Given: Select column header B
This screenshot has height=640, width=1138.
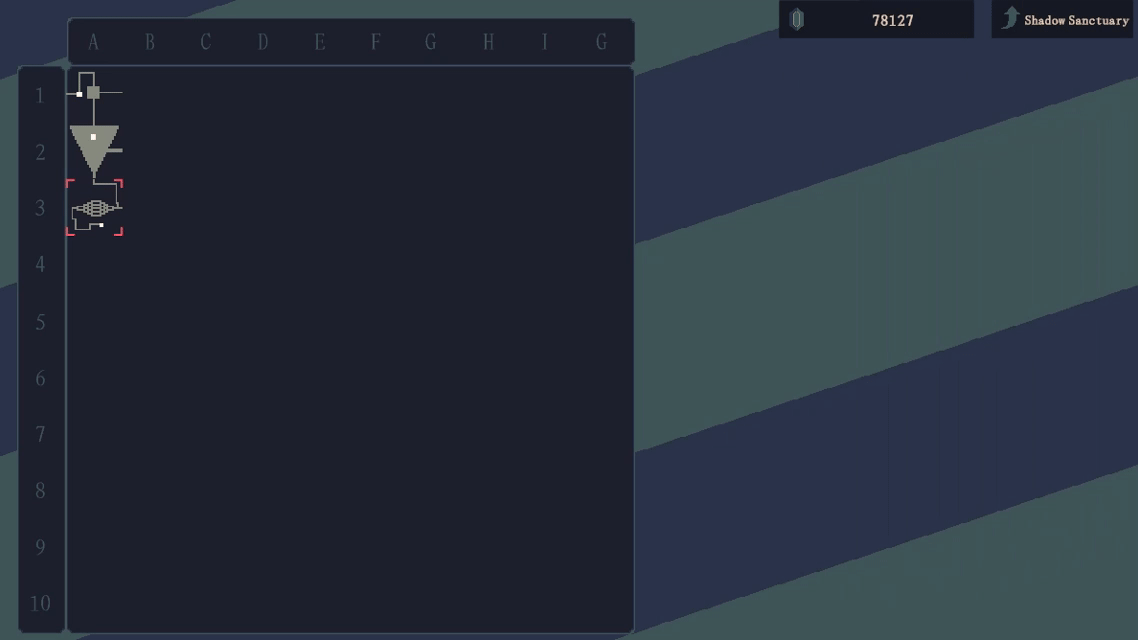Looking at the screenshot, I should tap(150, 42).
